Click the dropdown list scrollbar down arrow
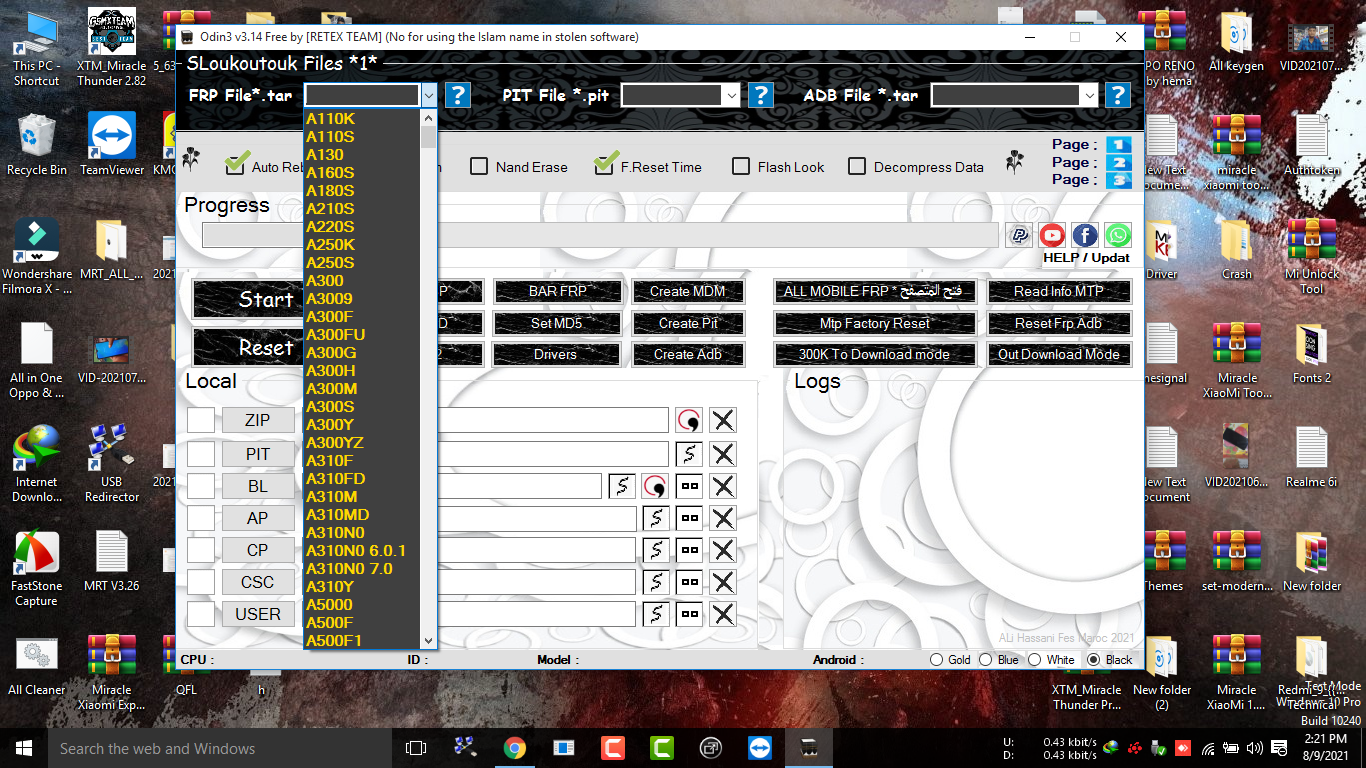The width and height of the screenshot is (1366, 768). 428,641
